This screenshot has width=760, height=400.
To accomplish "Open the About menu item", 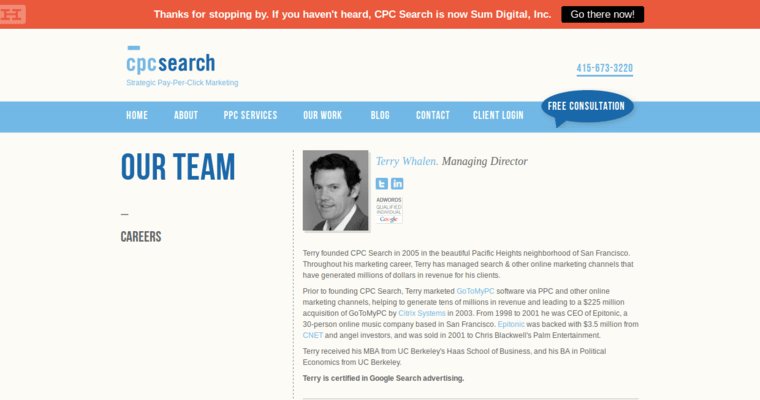I will (186, 115).
